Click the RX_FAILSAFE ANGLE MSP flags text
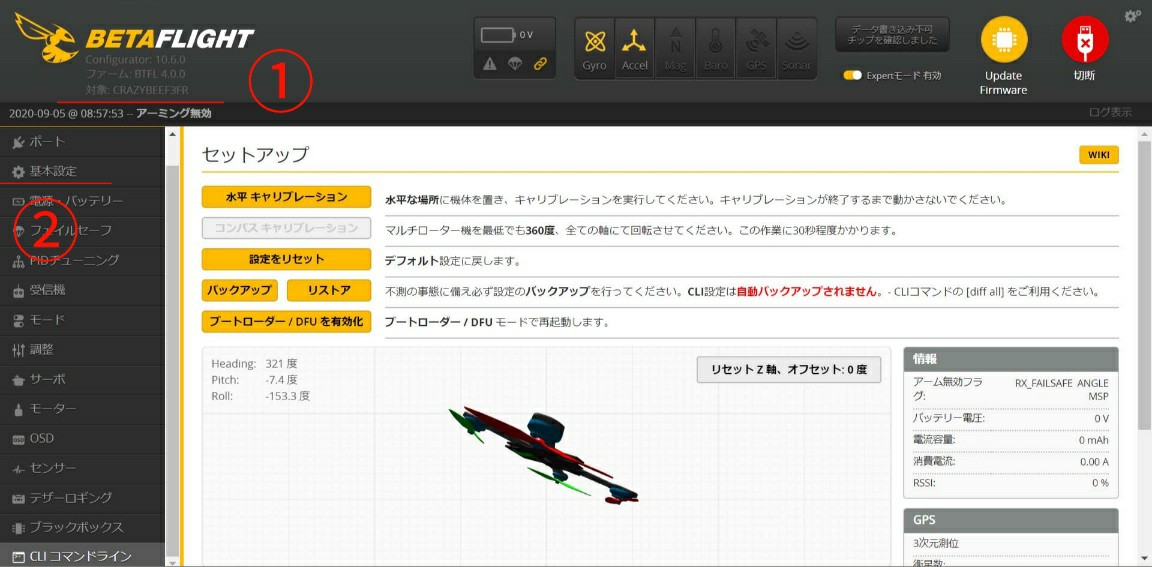Screen dimensions: 1152x567 (1062, 389)
